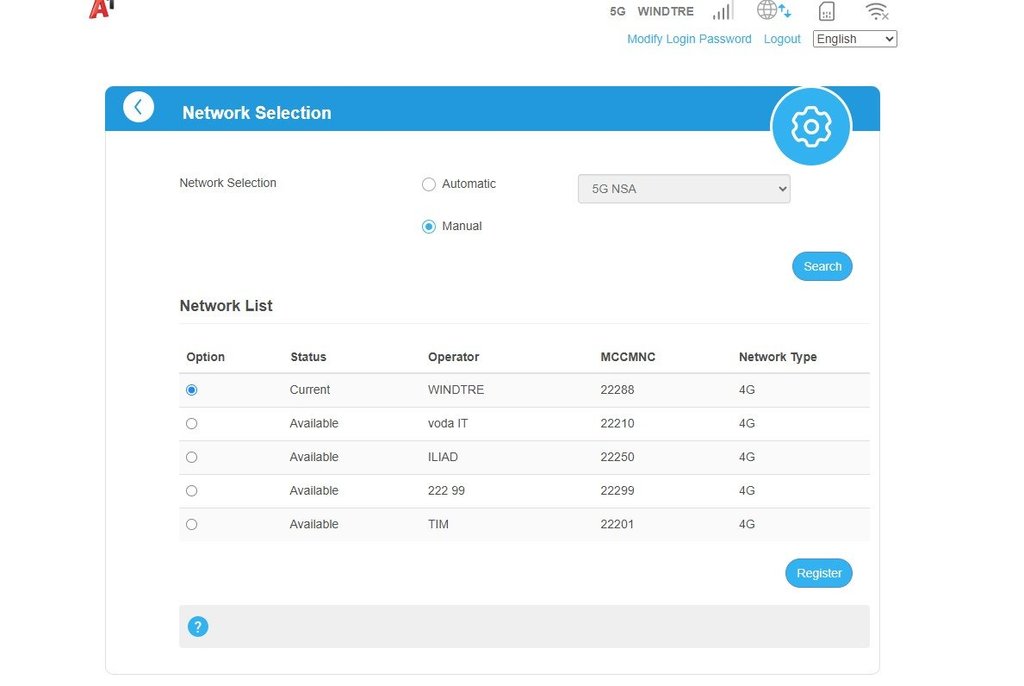This screenshot has width=1024, height=686.
Task: Click the Register button
Action: [x=818, y=573]
